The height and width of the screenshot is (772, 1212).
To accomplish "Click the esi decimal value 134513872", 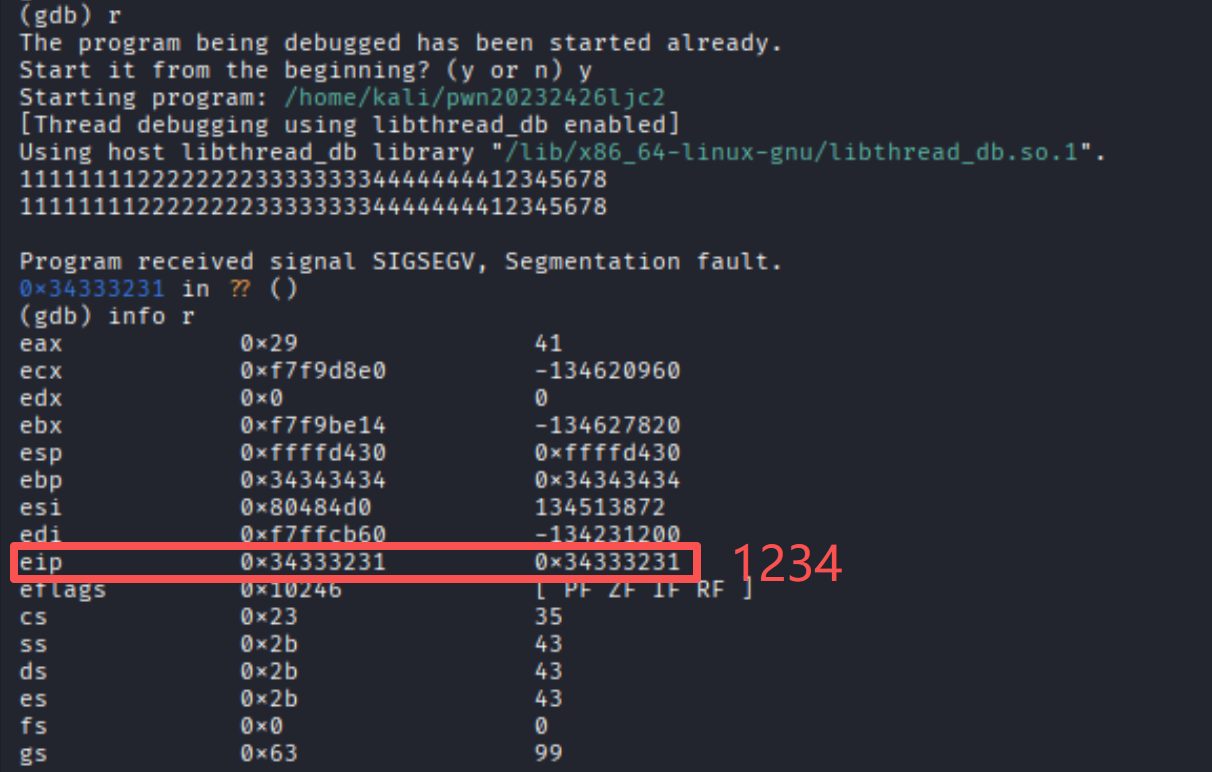I will [600, 507].
